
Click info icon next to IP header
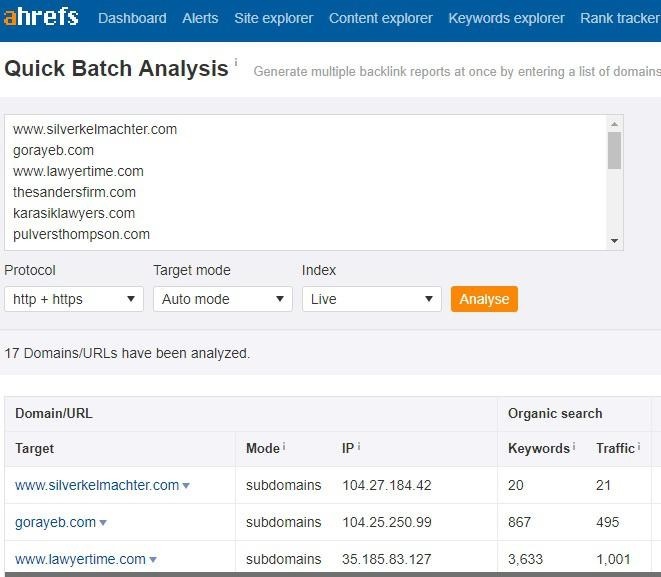[x=359, y=446]
